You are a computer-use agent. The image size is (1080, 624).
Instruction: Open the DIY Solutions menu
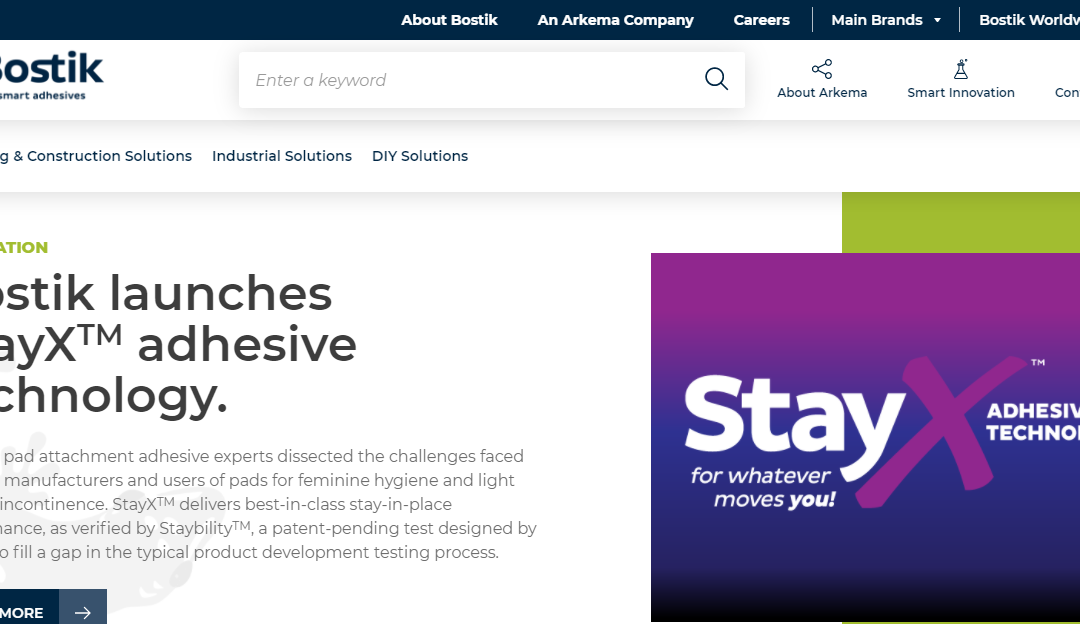(419, 156)
